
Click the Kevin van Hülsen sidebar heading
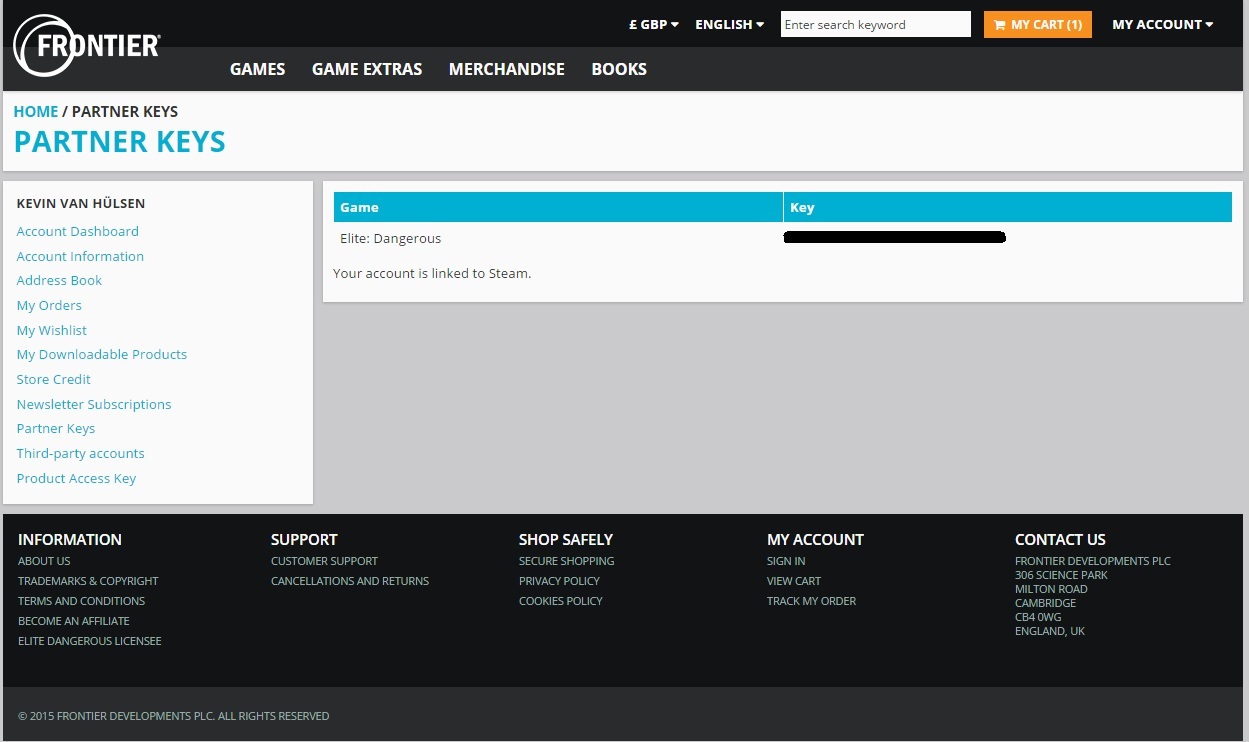pyautogui.click(x=81, y=203)
